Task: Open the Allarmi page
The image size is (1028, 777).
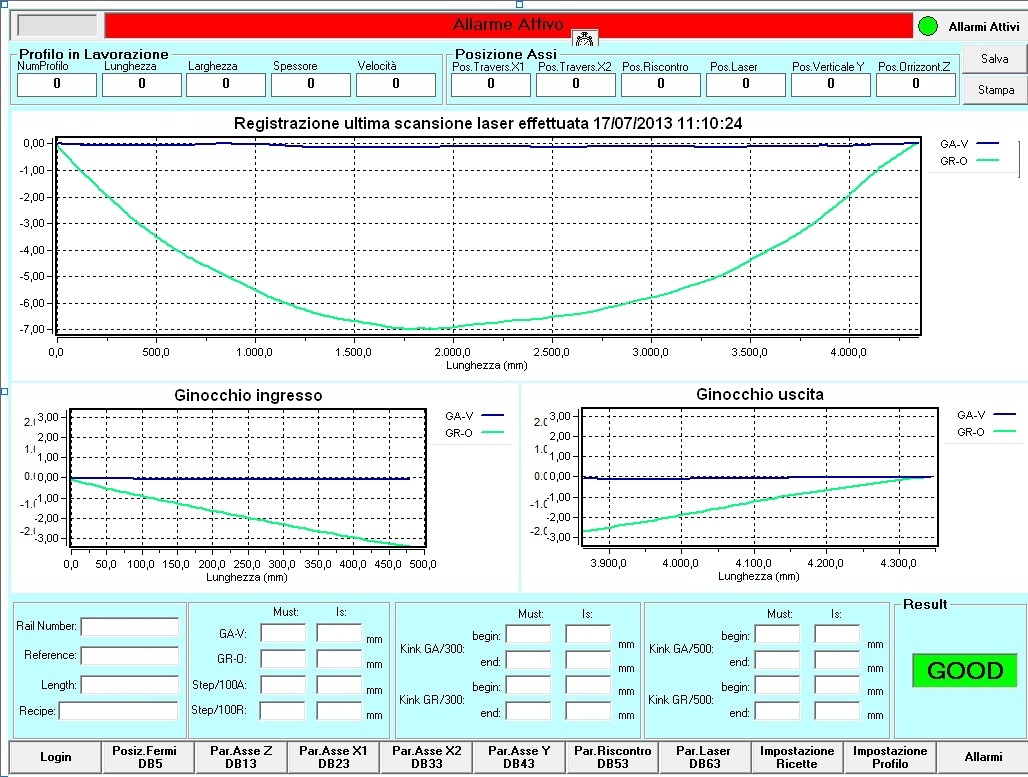Action: (x=982, y=757)
